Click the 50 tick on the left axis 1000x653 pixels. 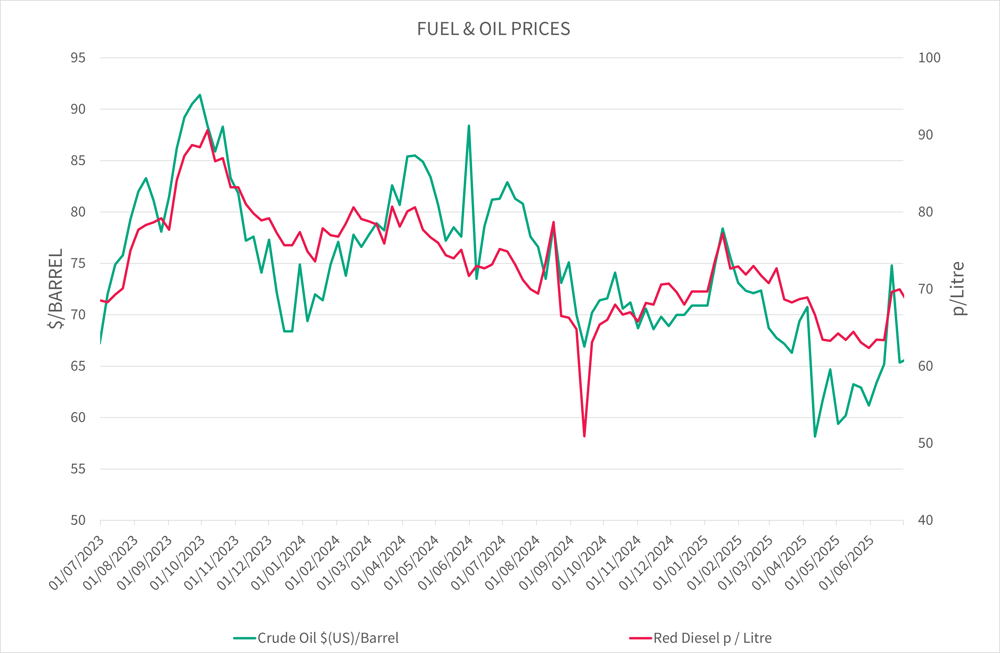point(78,521)
